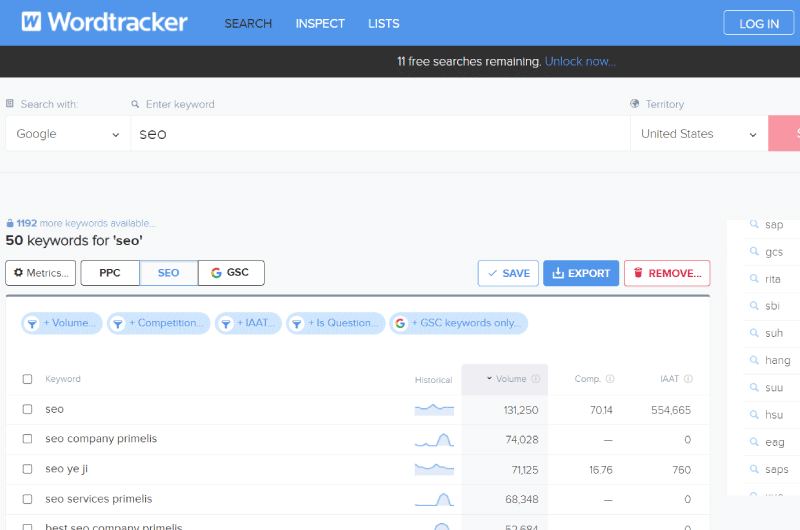This screenshot has width=800, height=530.
Task: Click the search icon beside sbi
Action: click(754, 306)
